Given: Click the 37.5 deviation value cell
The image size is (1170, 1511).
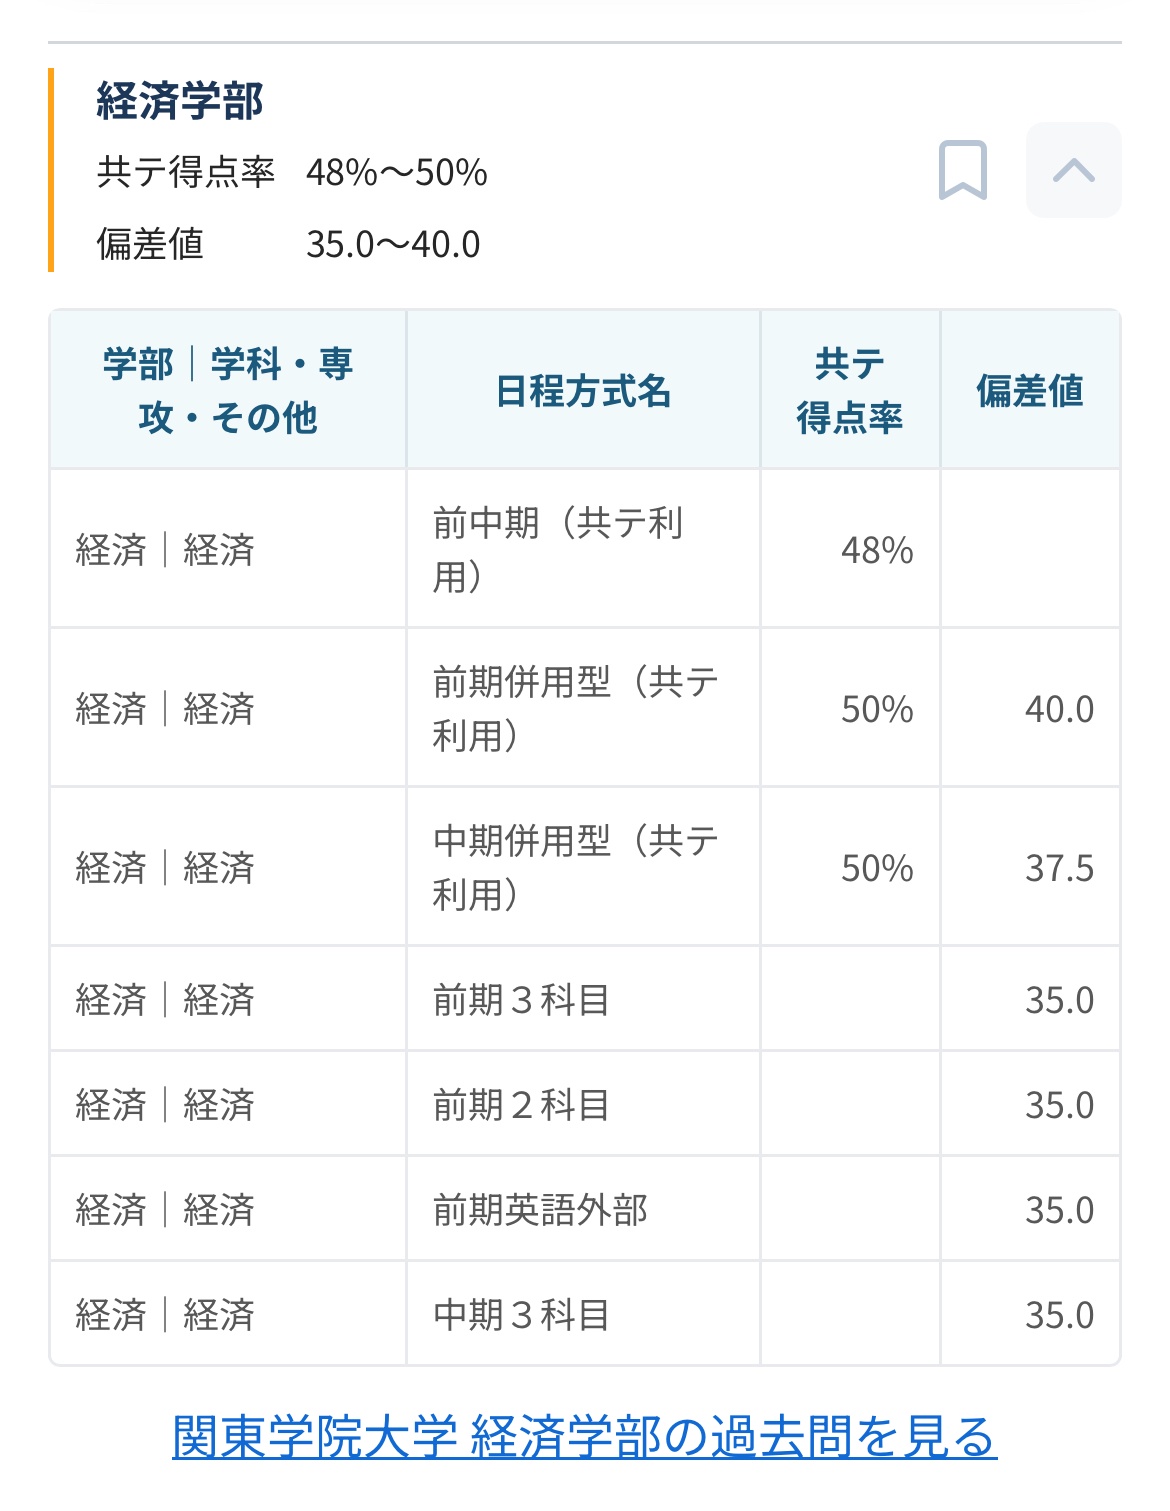Looking at the screenshot, I should [1030, 867].
